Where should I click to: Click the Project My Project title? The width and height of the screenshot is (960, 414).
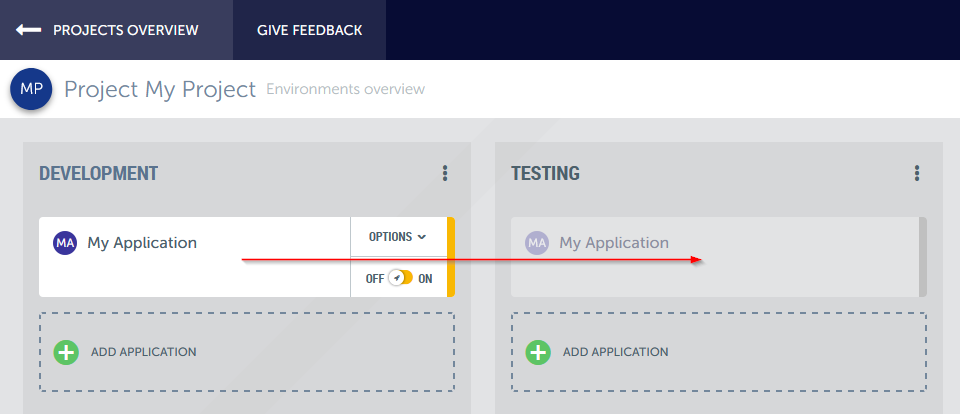point(160,89)
